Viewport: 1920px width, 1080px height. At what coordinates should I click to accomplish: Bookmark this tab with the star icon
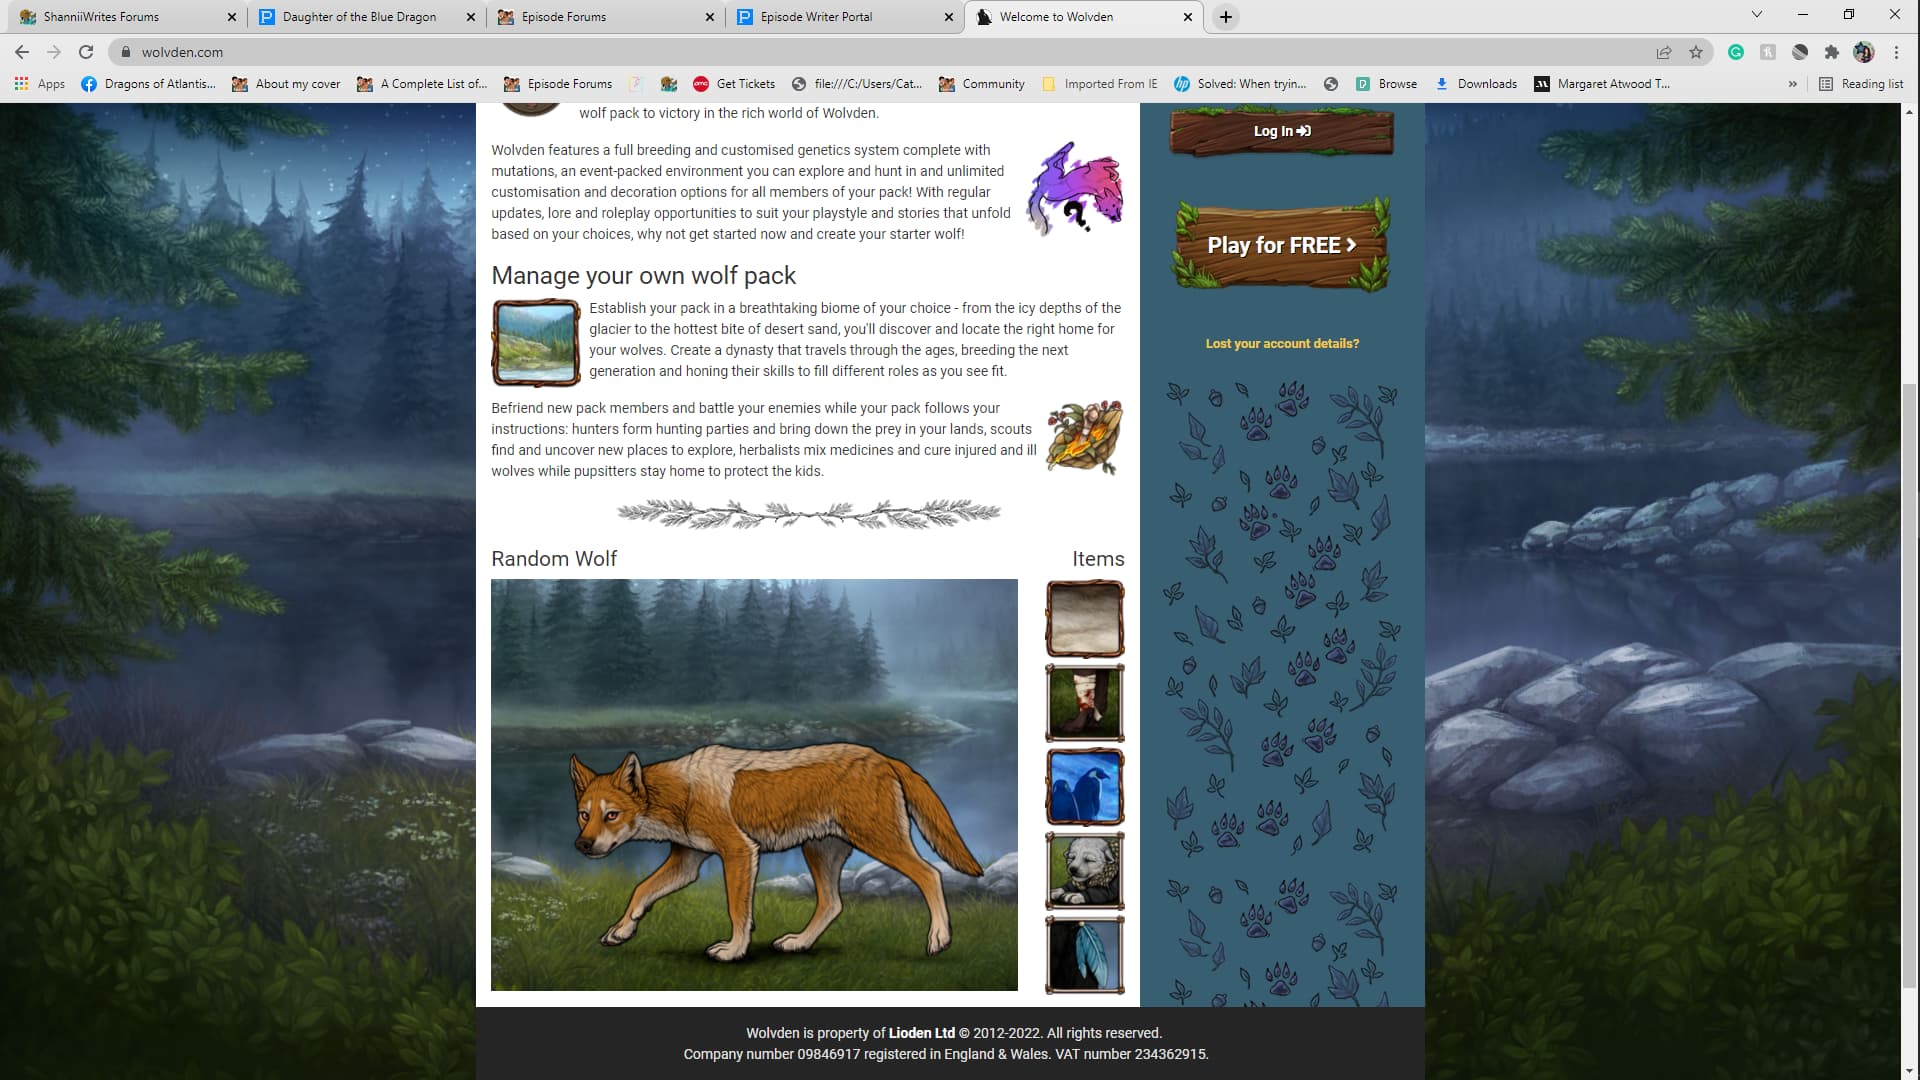pyautogui.click(x=1696, y=52)
